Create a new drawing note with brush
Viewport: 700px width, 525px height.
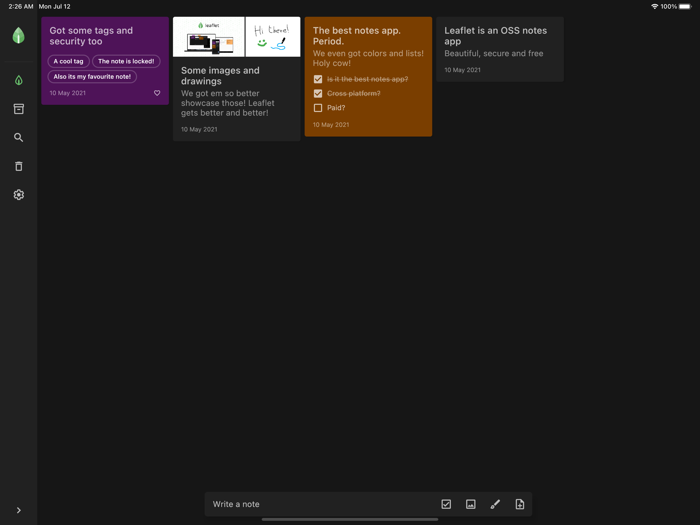tap(495, 504)
